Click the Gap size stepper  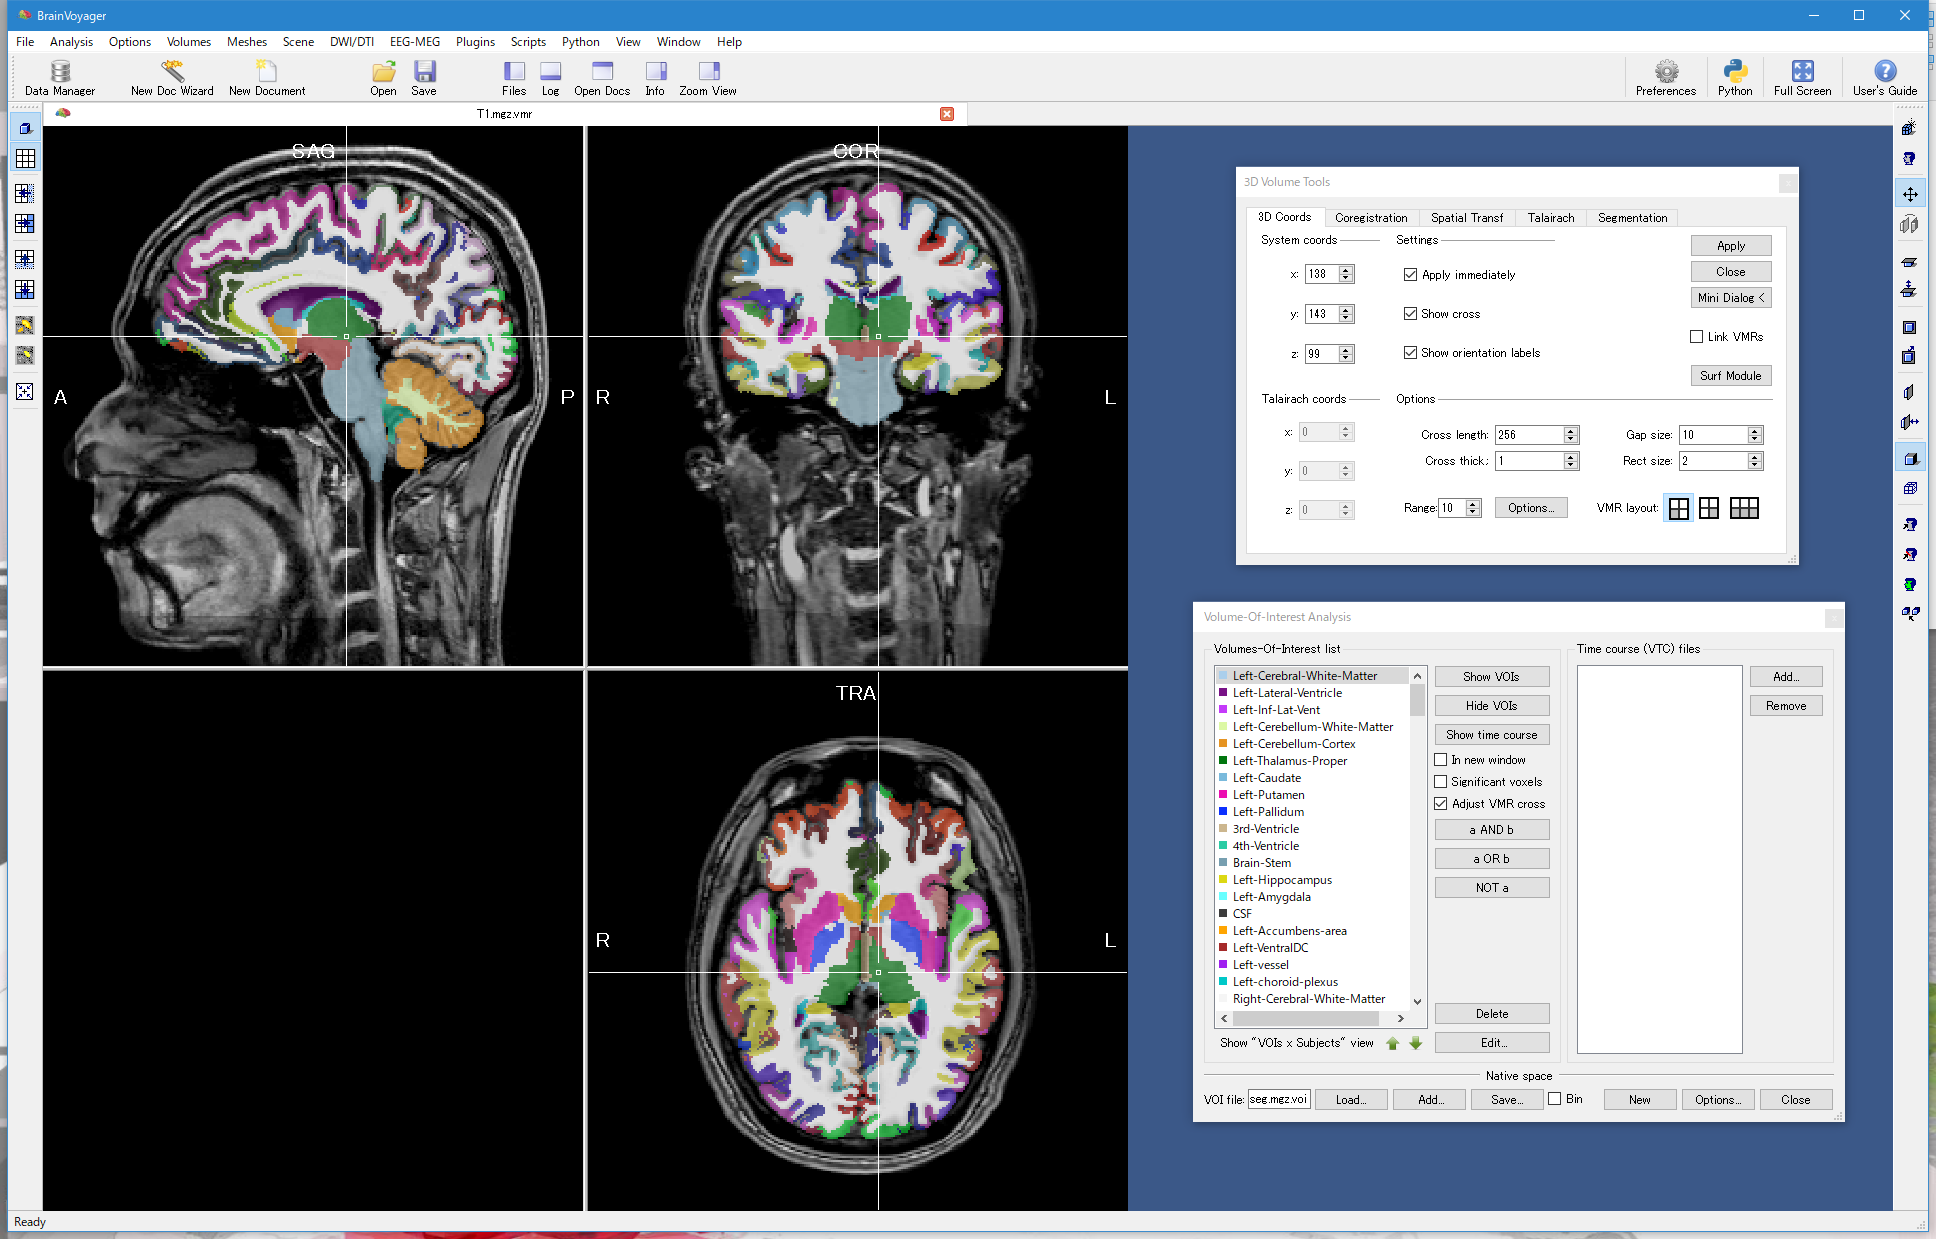(1755, 435)
